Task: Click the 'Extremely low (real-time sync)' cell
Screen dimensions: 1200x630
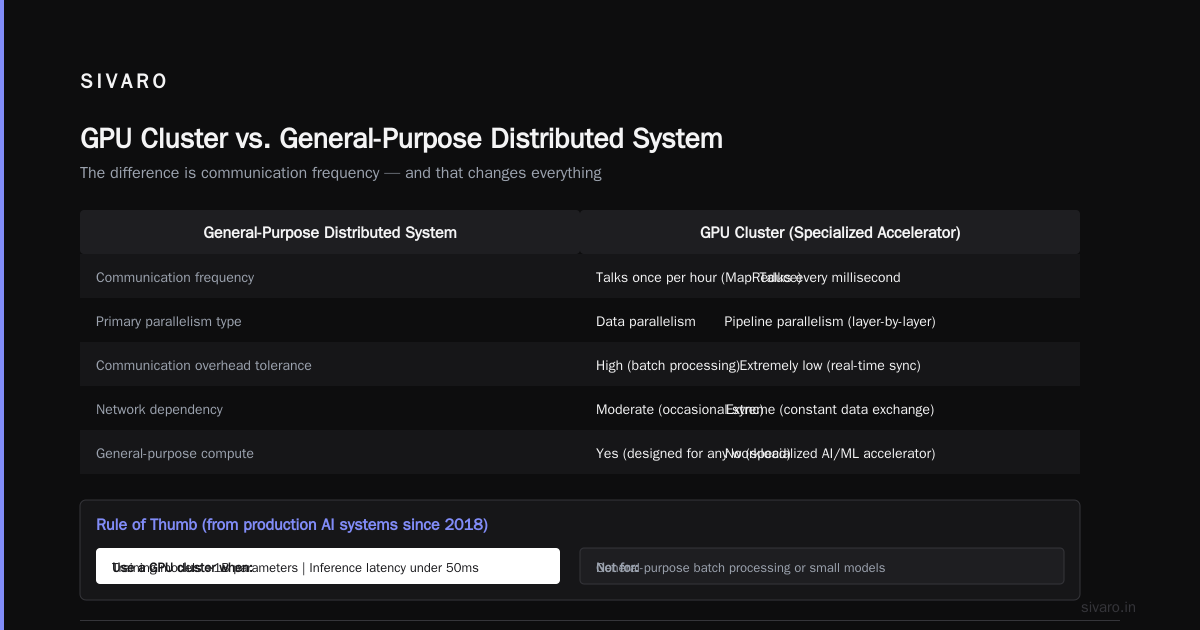Action: click(x=830, y=365)
